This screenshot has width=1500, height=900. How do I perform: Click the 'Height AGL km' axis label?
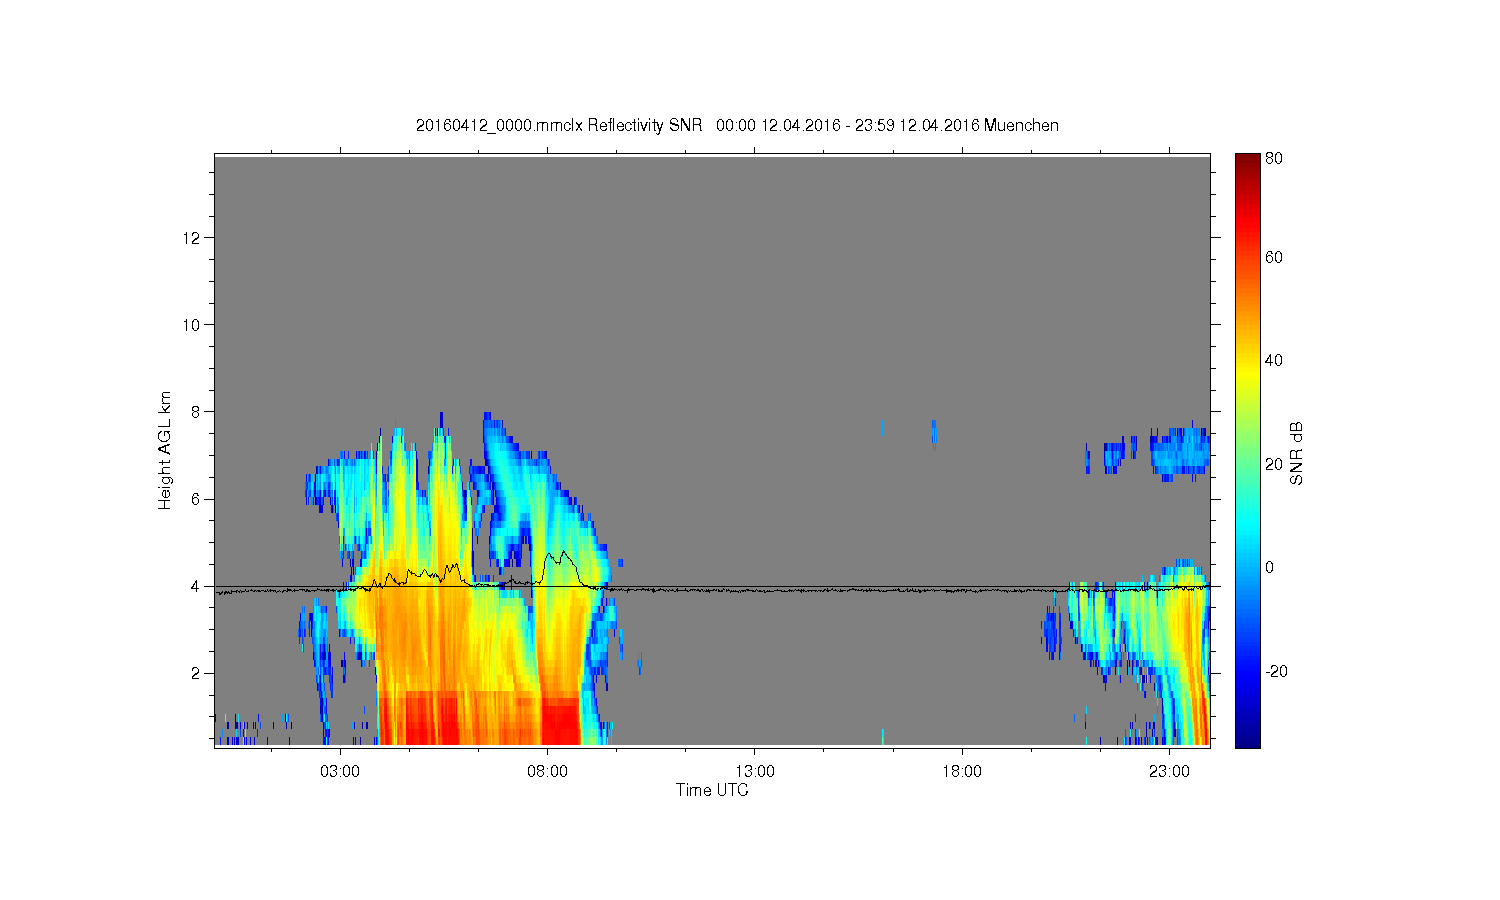165,450
